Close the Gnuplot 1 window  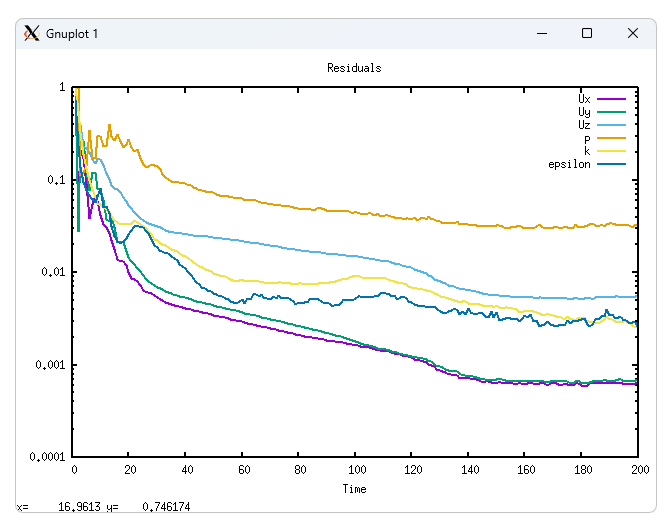tap(633, 33)
